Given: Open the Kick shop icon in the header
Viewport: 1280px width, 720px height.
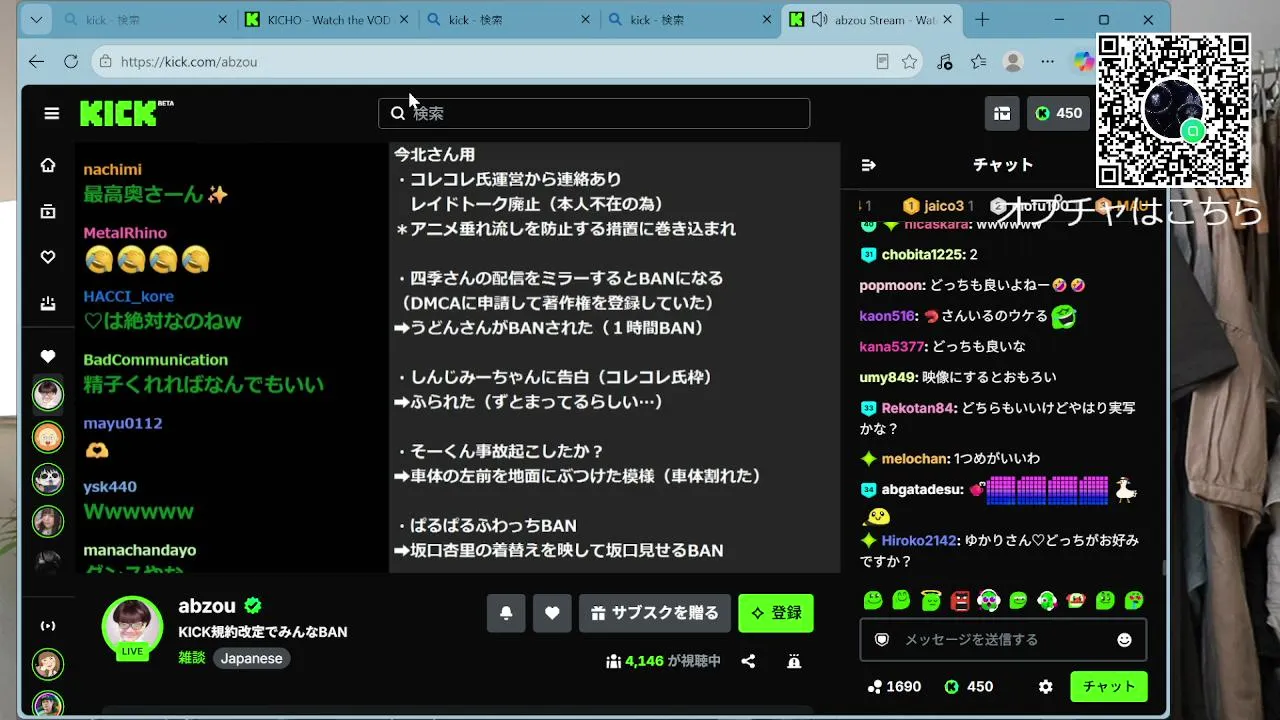Looking at the screenshot, I should [x=1002, y=113].
